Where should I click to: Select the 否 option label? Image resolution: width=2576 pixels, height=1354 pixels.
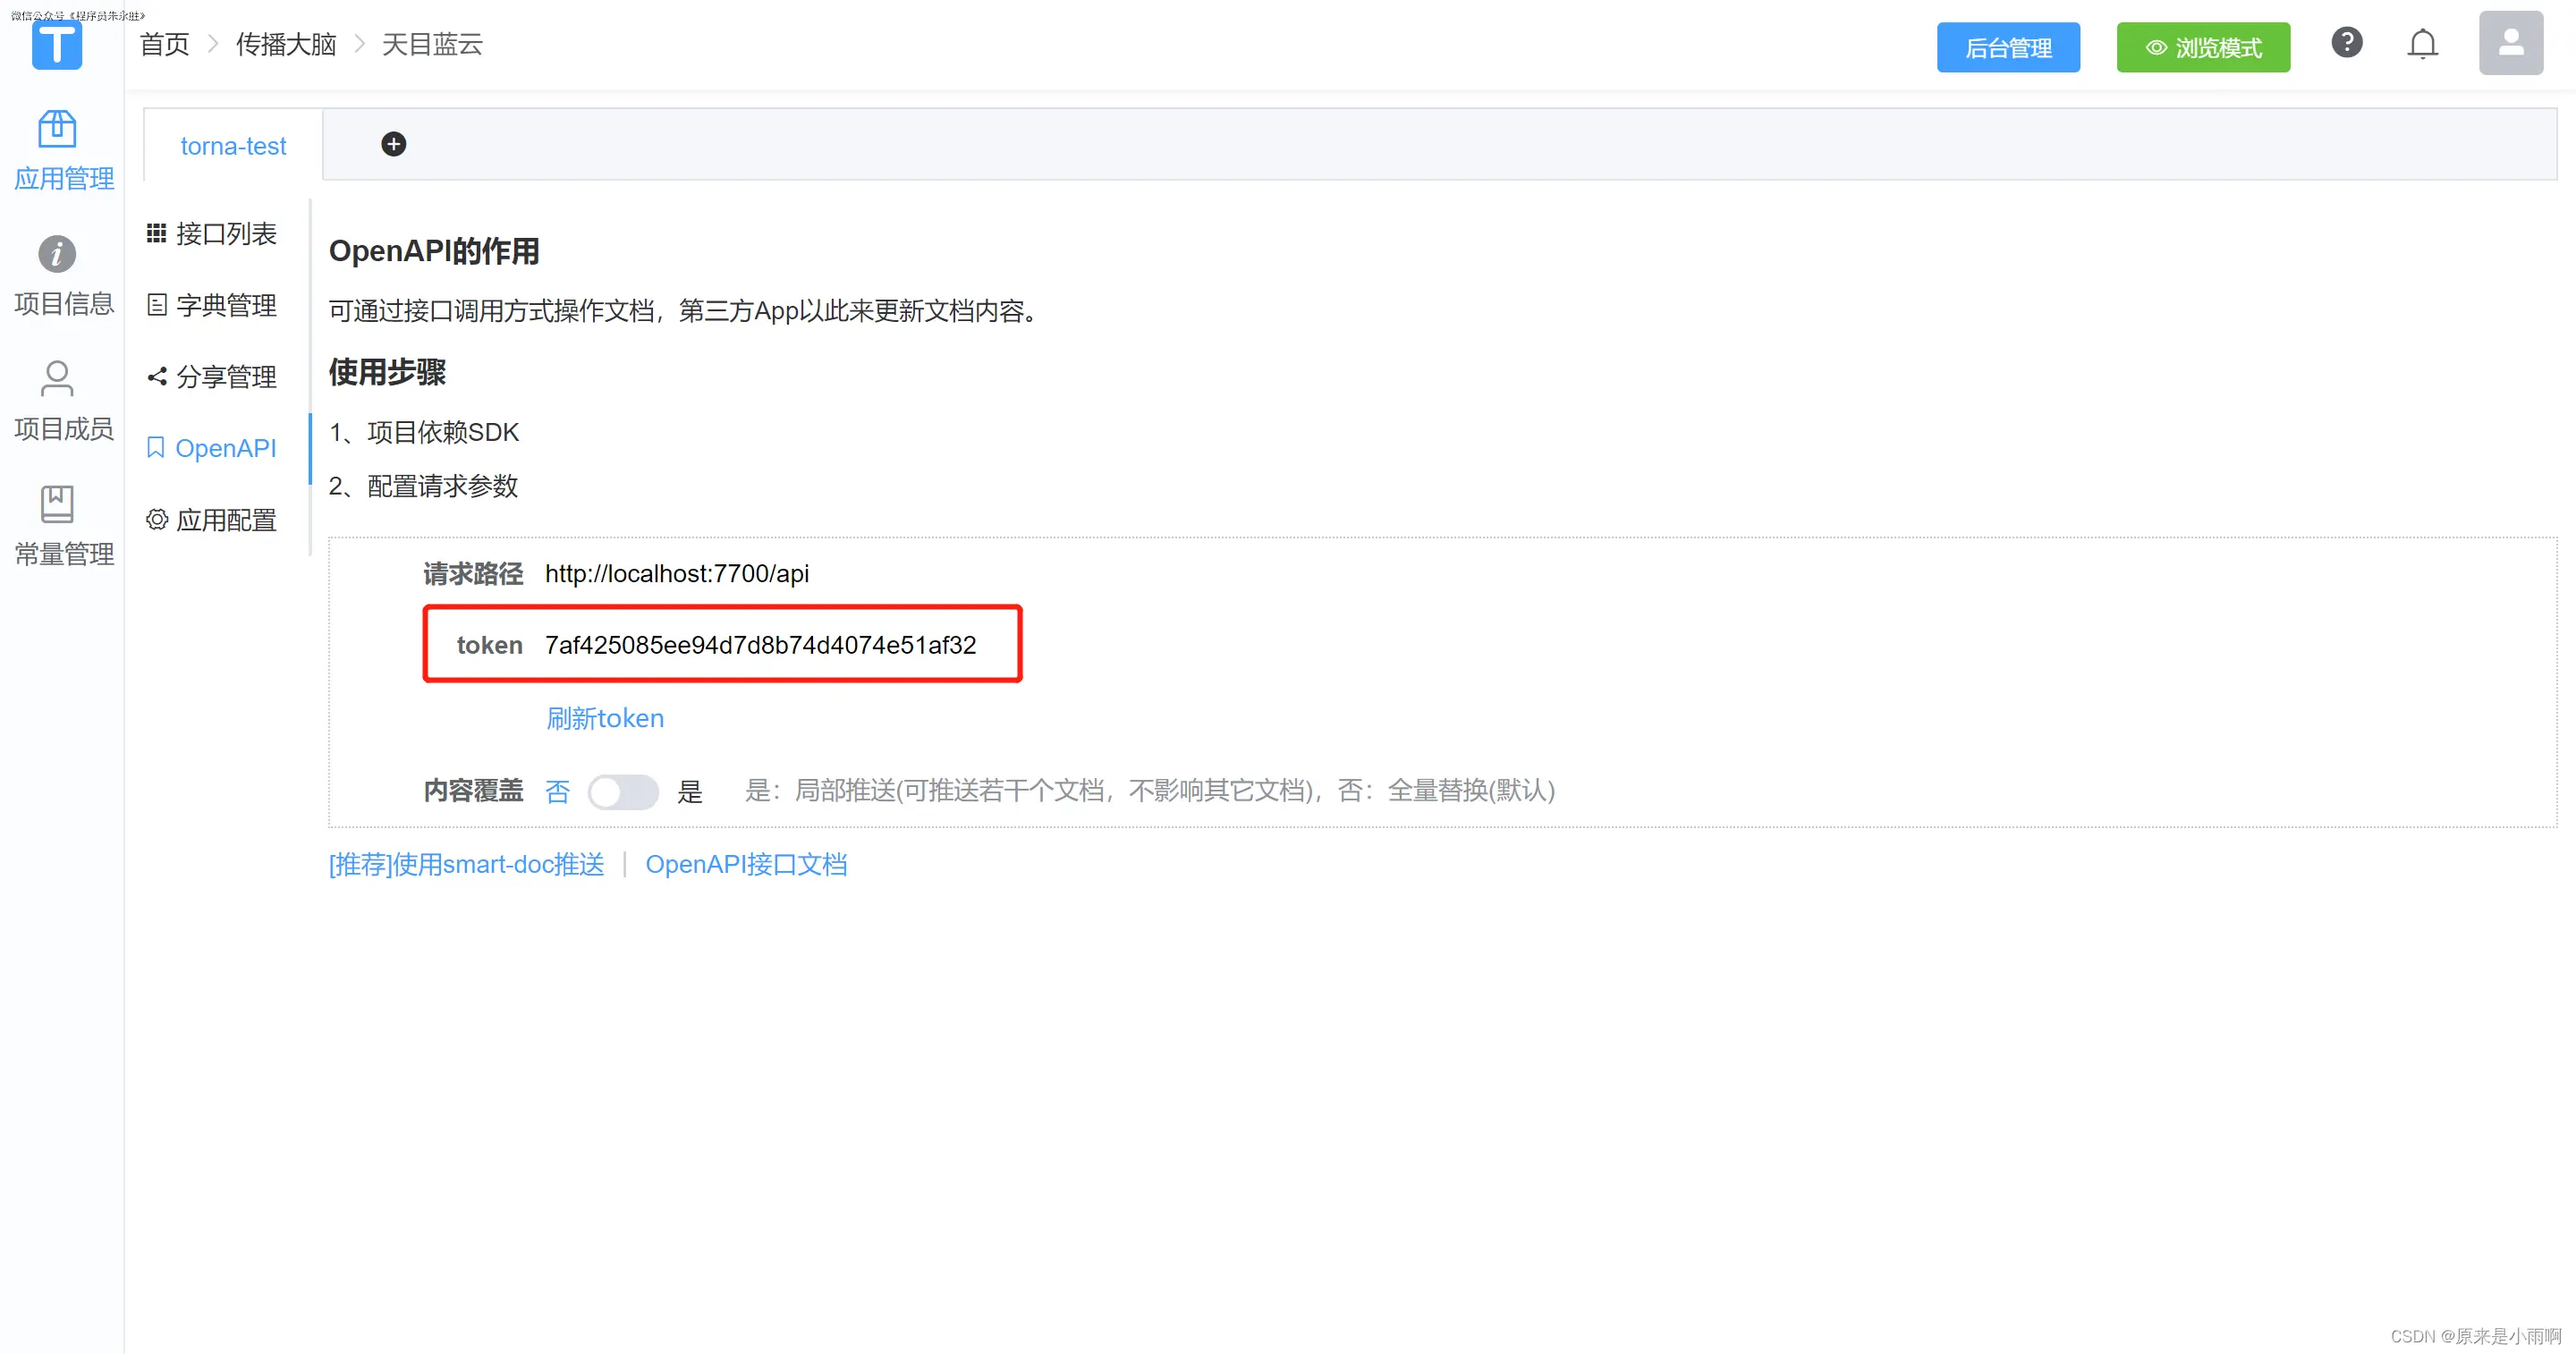point(557,792)
